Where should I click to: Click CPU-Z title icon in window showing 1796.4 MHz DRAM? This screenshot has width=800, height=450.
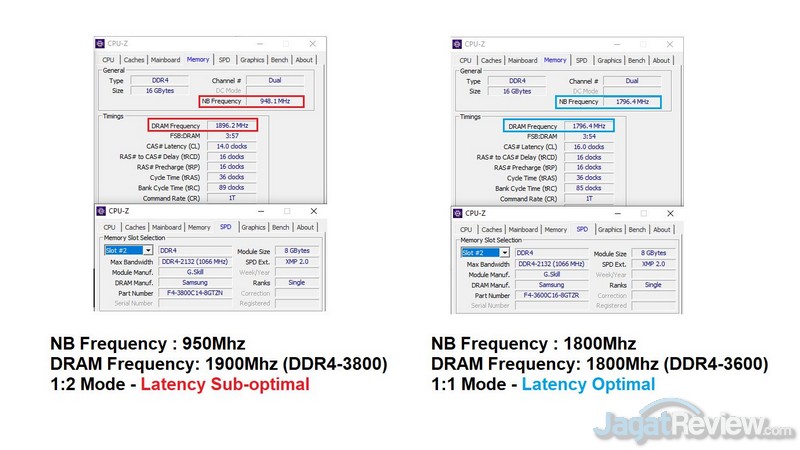[x=457, y=44]
